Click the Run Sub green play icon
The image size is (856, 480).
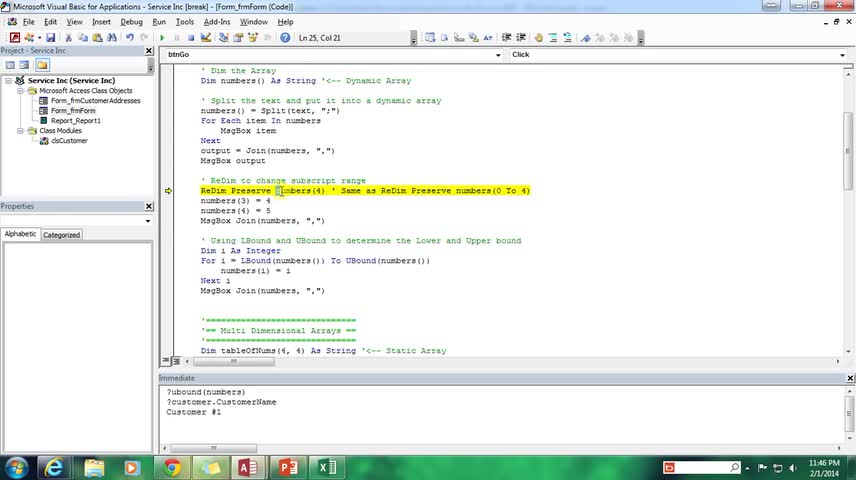pyautogui.click(x=162, y=38)
